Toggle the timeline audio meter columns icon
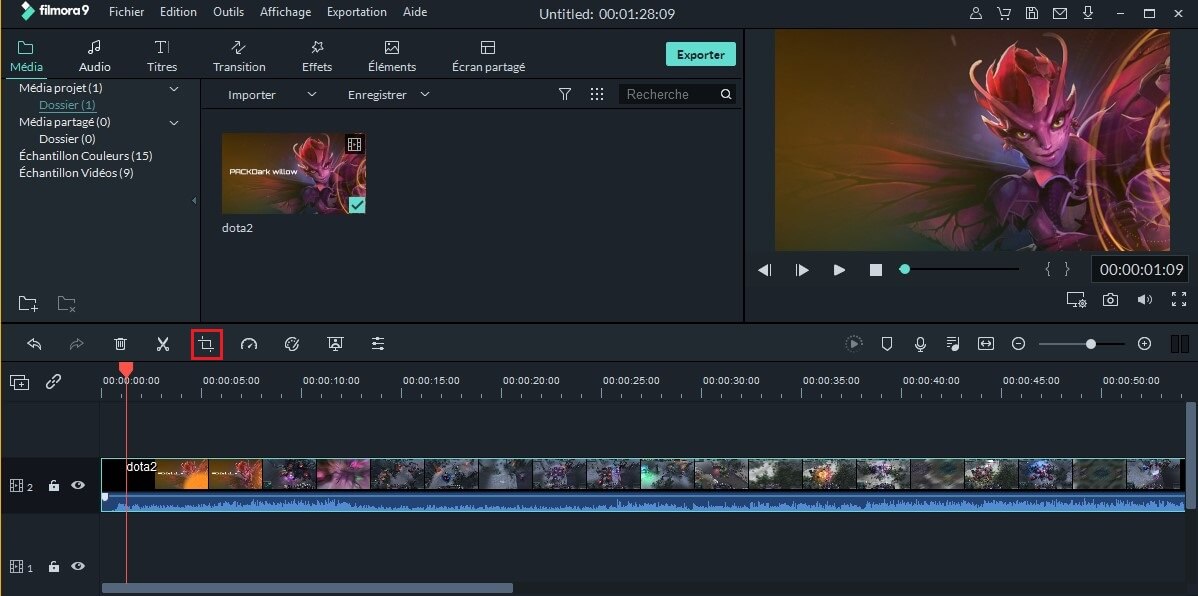 tap(1180, 344)
